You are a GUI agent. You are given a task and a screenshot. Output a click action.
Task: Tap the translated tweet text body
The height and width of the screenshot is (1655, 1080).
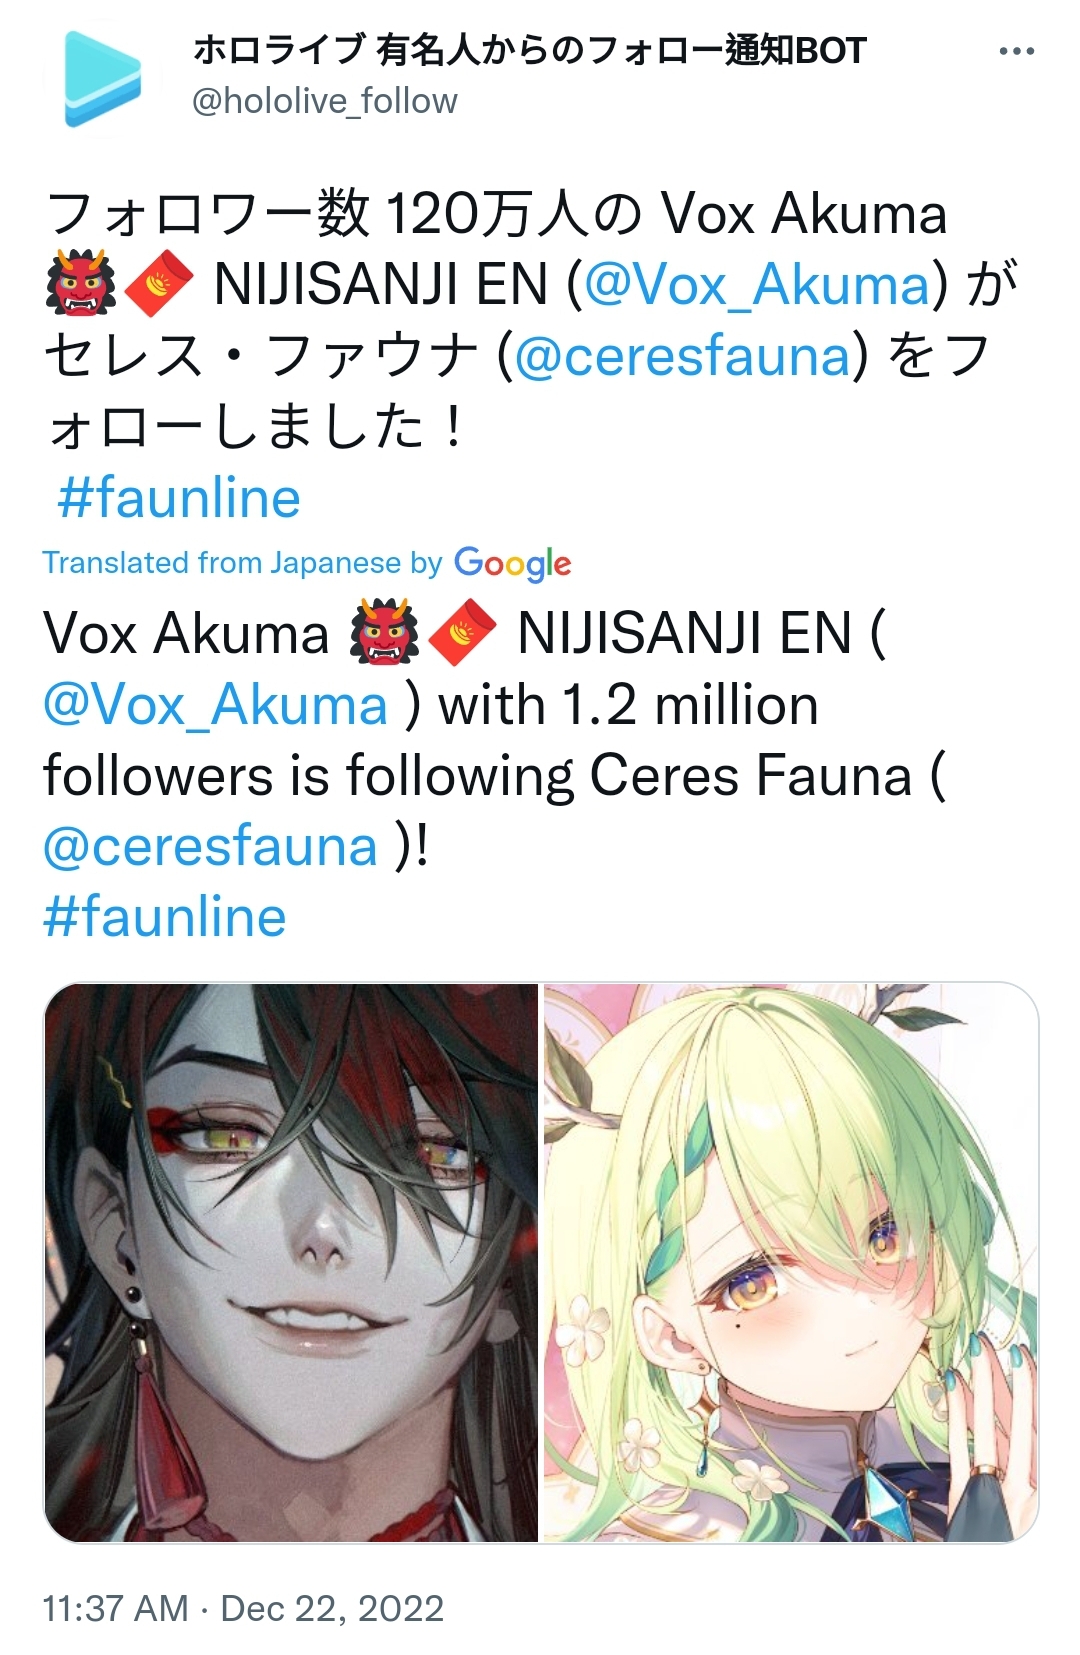[494, 775]
